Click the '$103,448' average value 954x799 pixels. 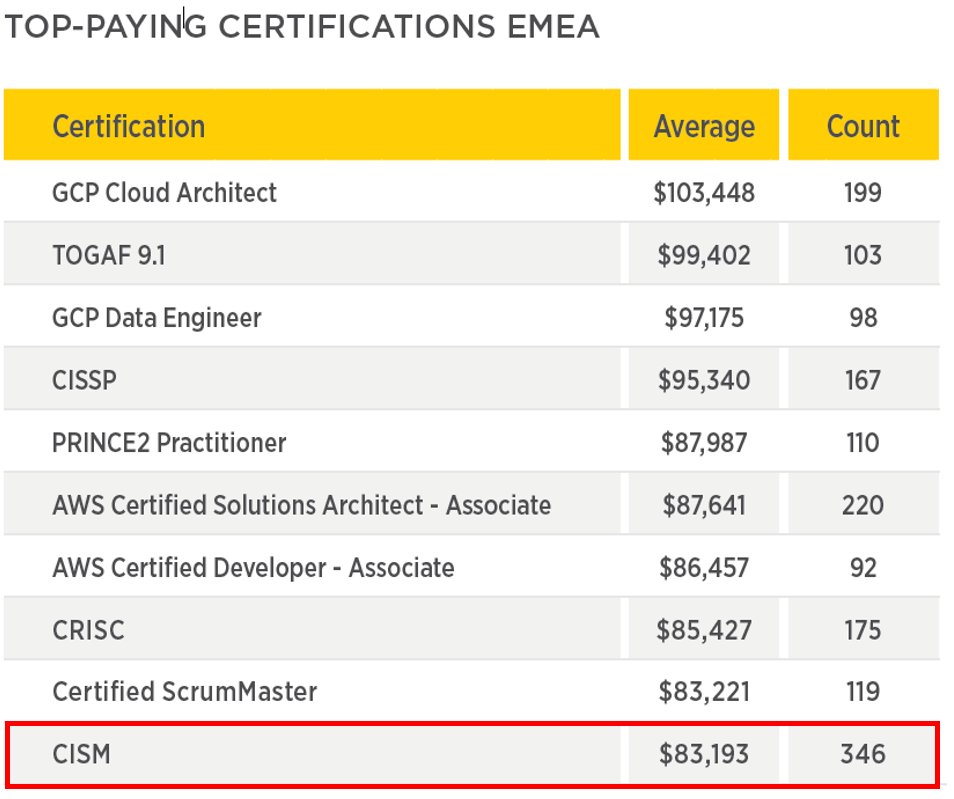click(x=704, y=193)
